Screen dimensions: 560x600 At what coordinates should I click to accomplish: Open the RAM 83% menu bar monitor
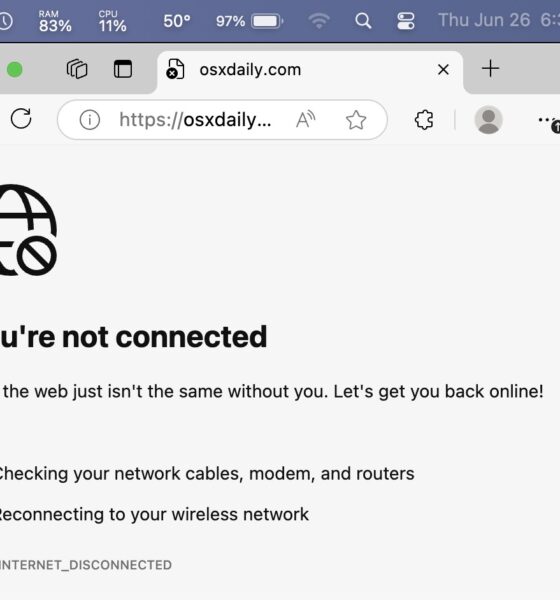pyautogui.click(x=55, y=21)
